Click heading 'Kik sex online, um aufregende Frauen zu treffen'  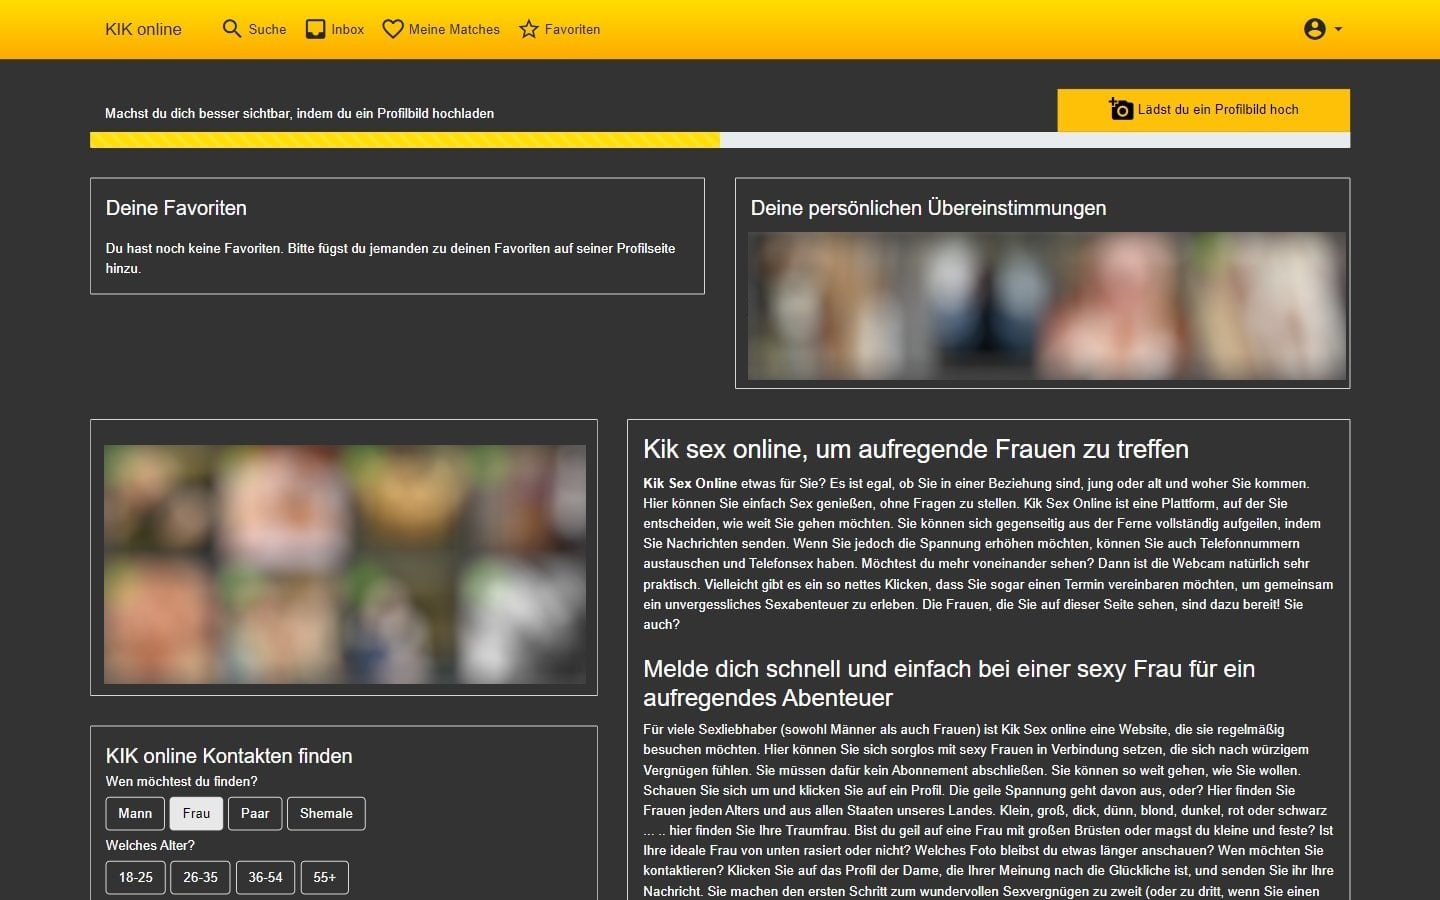(916, 449)
